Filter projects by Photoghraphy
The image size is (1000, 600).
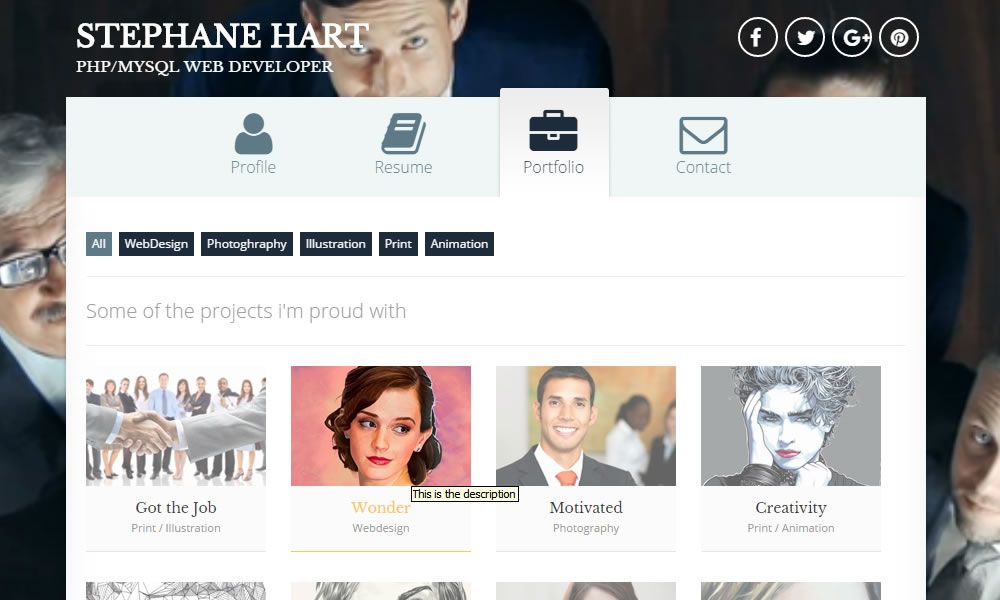click(247, 244)
